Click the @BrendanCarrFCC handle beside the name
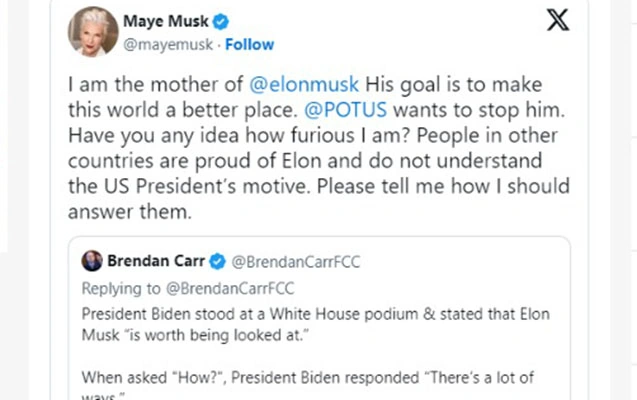Image resolution: width=637 pixels, height=400 pixels. pos(296,262)
